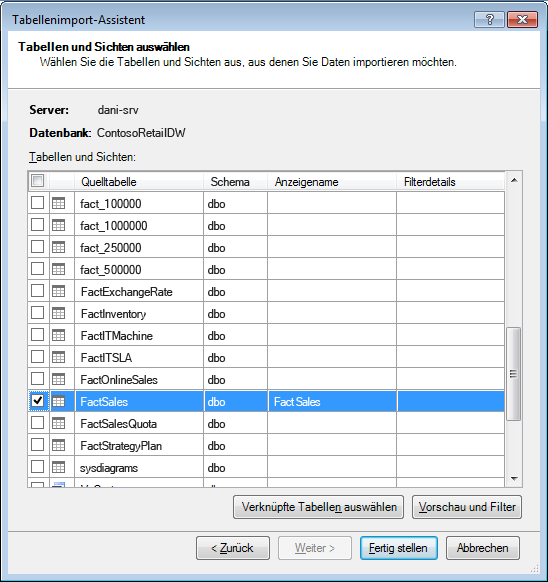Click the table icon for sysdiagrams
548x582 pixels.
[x=58, y=467]
